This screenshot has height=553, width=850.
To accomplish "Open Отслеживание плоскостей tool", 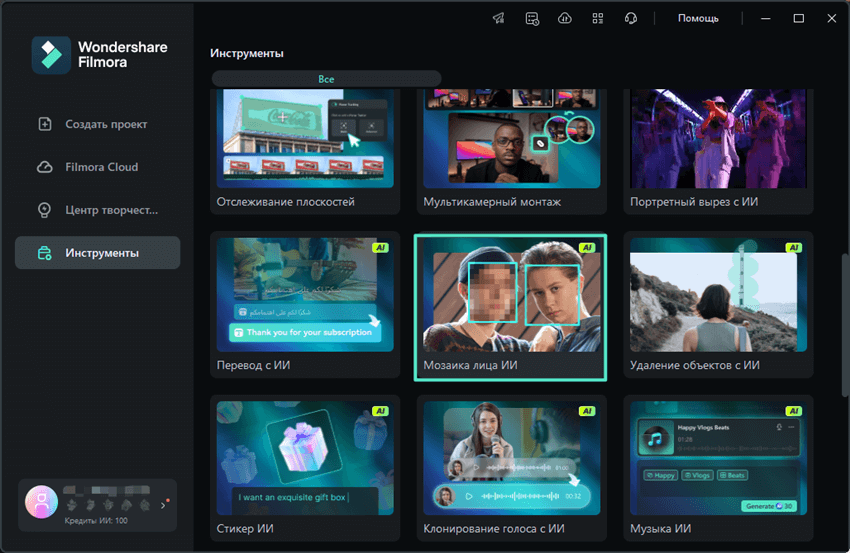I will pos(305,151).
